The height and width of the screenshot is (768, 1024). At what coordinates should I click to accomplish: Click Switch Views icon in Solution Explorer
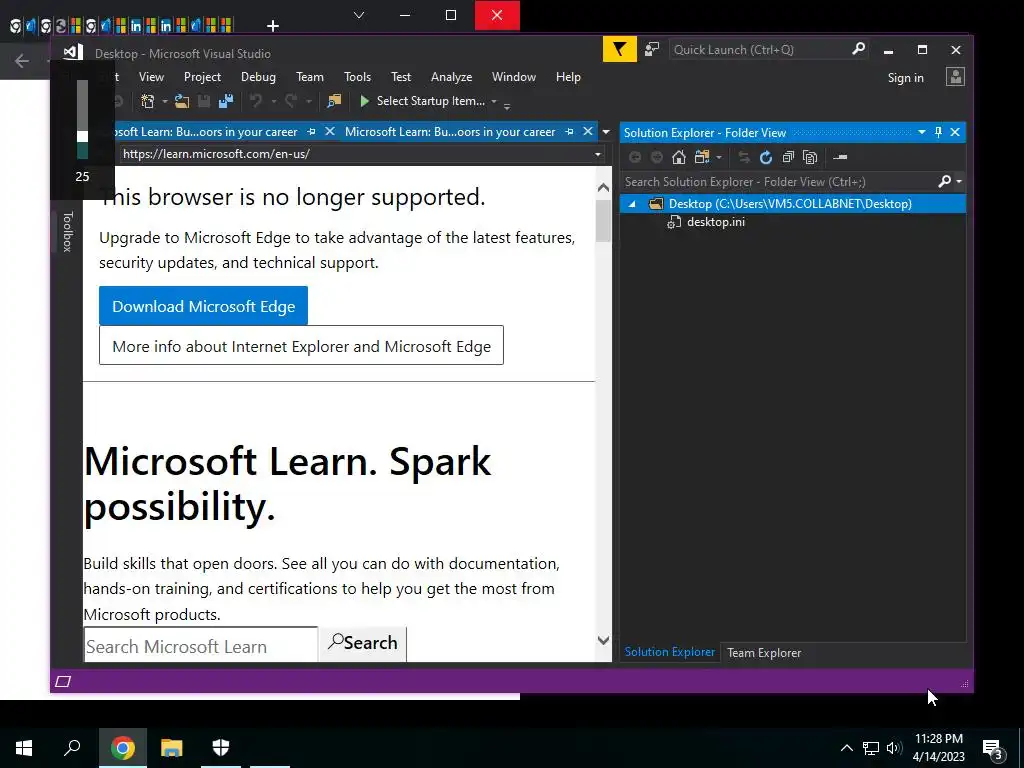click(702, 157)
